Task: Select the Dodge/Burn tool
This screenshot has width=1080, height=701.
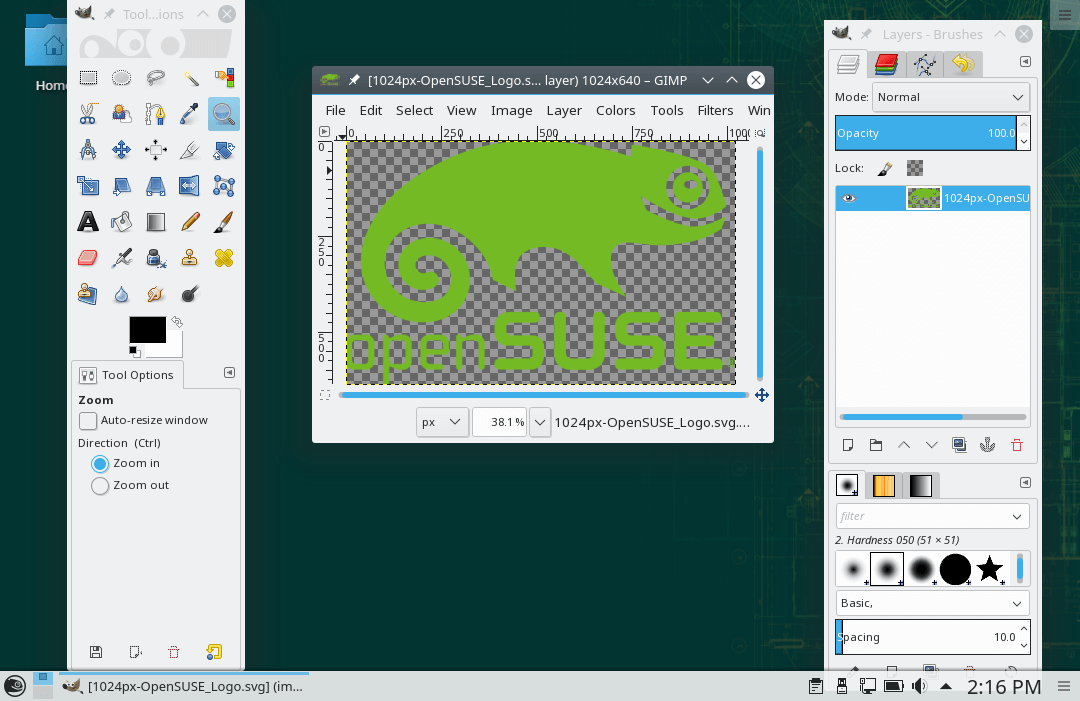Action: click(x=190, y=295)
